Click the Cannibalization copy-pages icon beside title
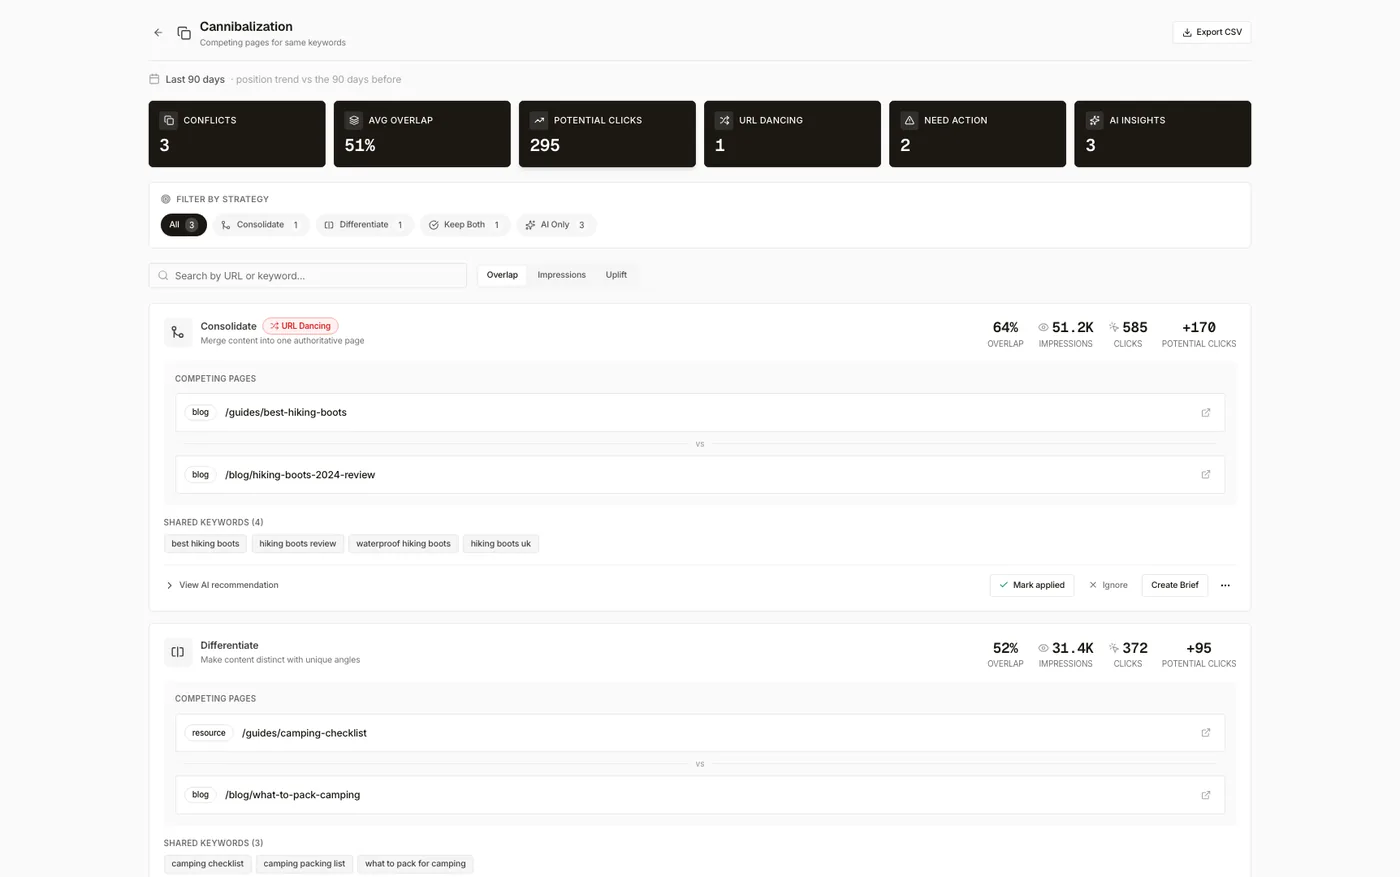1400x877 pixels. pos(184,33)
